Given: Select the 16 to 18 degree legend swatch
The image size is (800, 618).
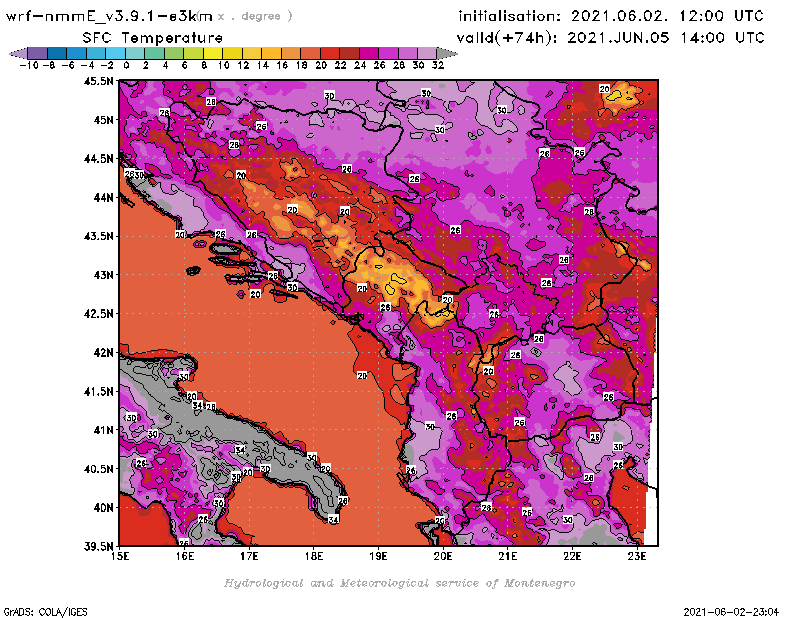Looking at the screenshot, I should tap(291, 53).
